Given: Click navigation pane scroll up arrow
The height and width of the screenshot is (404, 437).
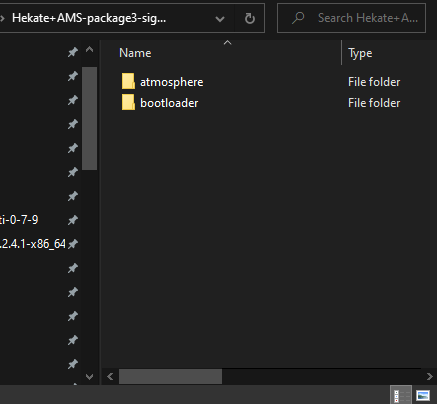Looking at the screenshot, I should click(x=89, y=50).
